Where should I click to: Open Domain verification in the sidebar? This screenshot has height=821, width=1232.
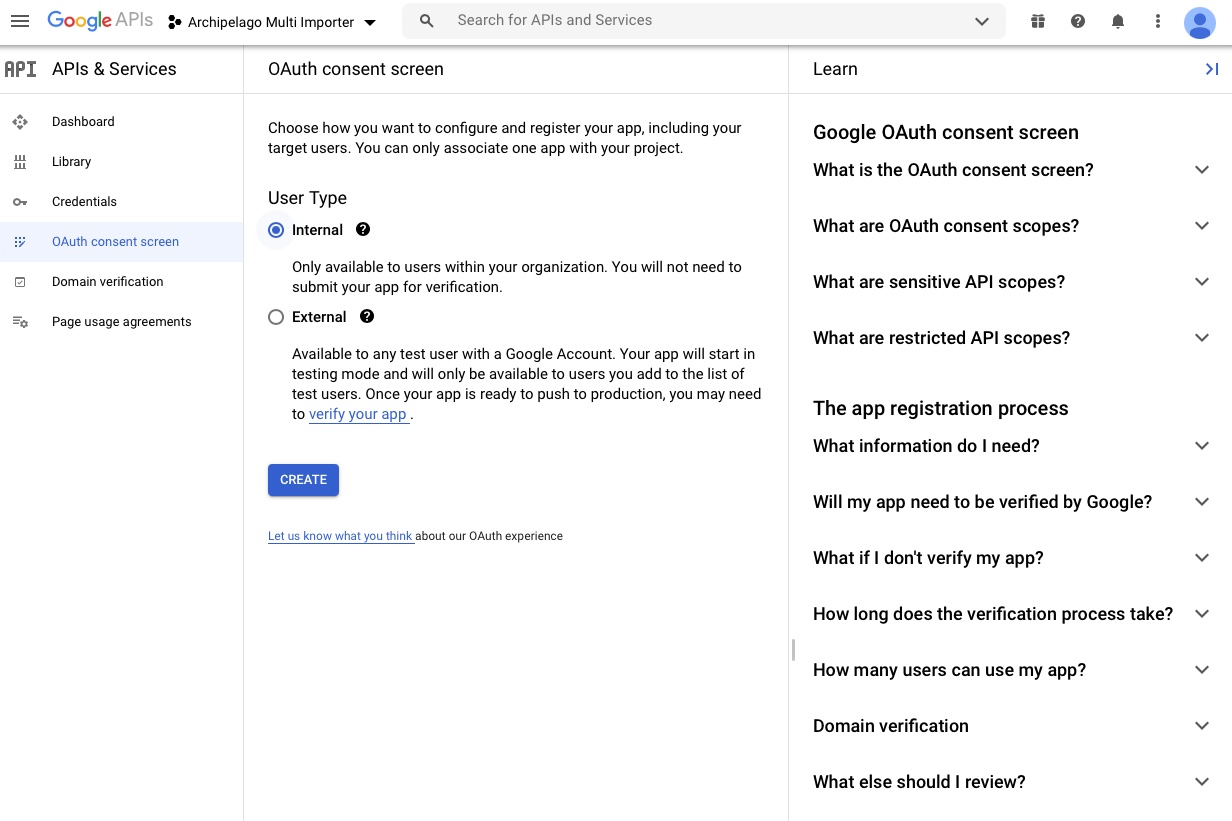107,281
